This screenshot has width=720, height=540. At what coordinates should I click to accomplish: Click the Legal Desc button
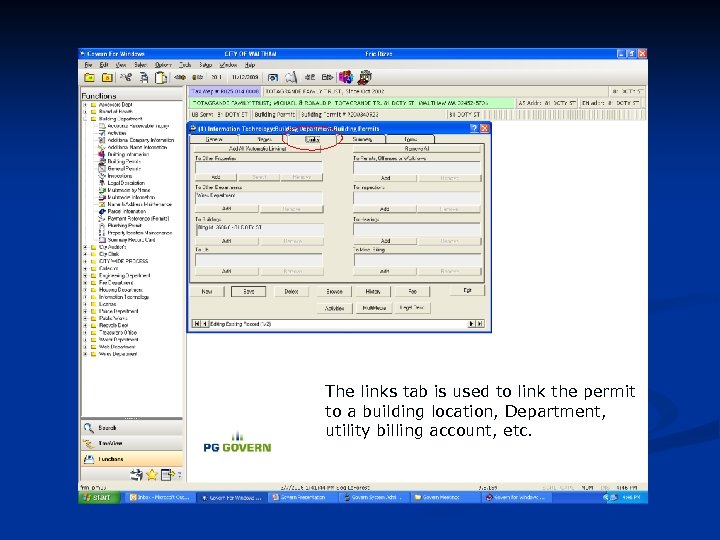point(412,308)
